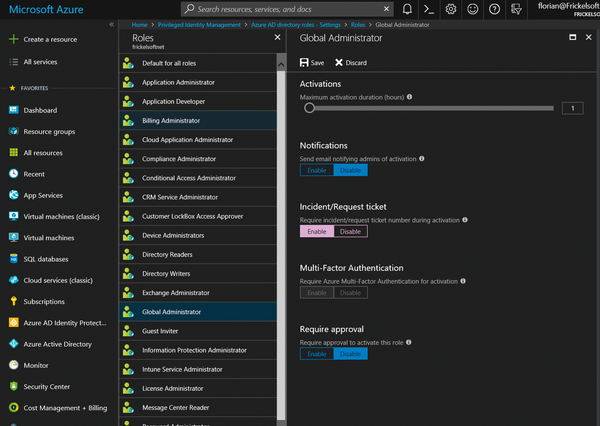Click the activation duration hours value box
This screenshot has width=600, height=426.
(x=572, y=108)
